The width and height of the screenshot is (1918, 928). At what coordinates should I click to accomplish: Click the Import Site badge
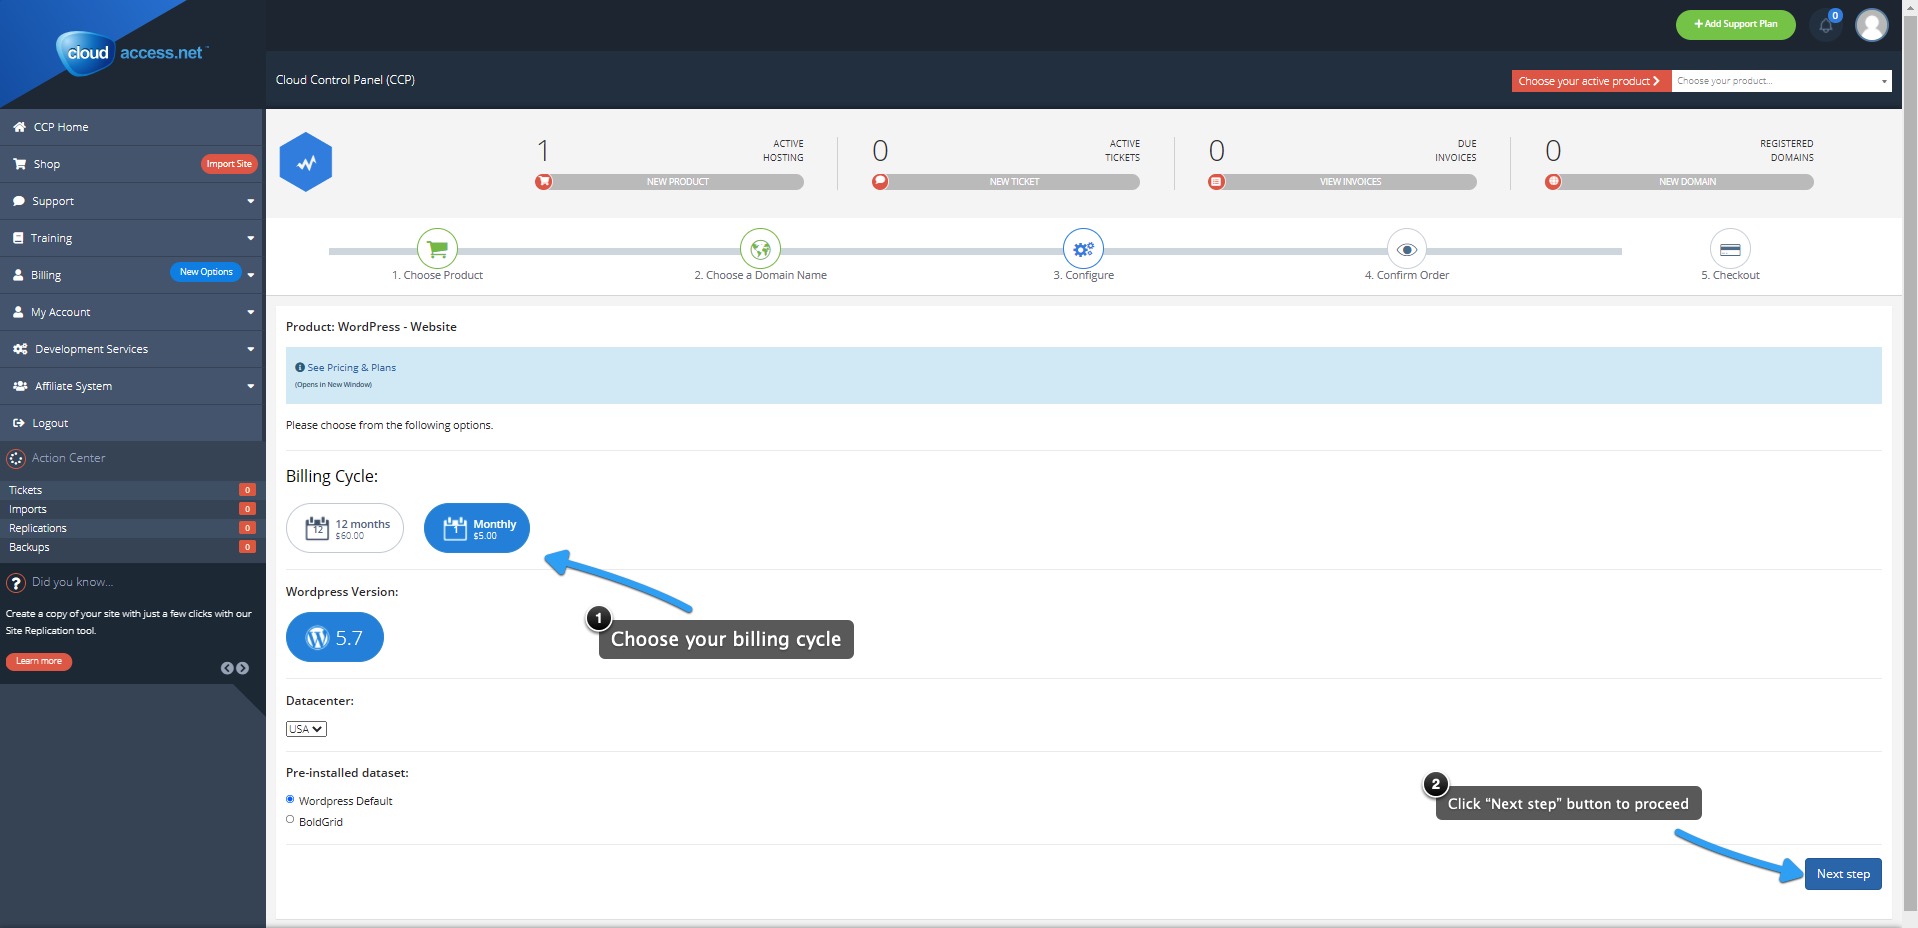229,164
